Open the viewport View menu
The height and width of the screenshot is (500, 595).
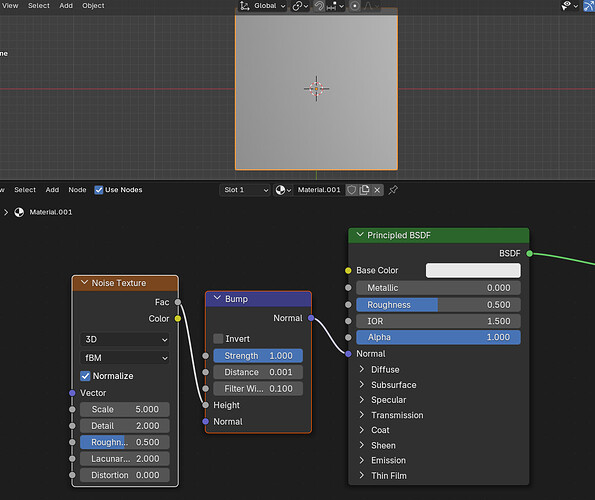(x=10, y=6)
